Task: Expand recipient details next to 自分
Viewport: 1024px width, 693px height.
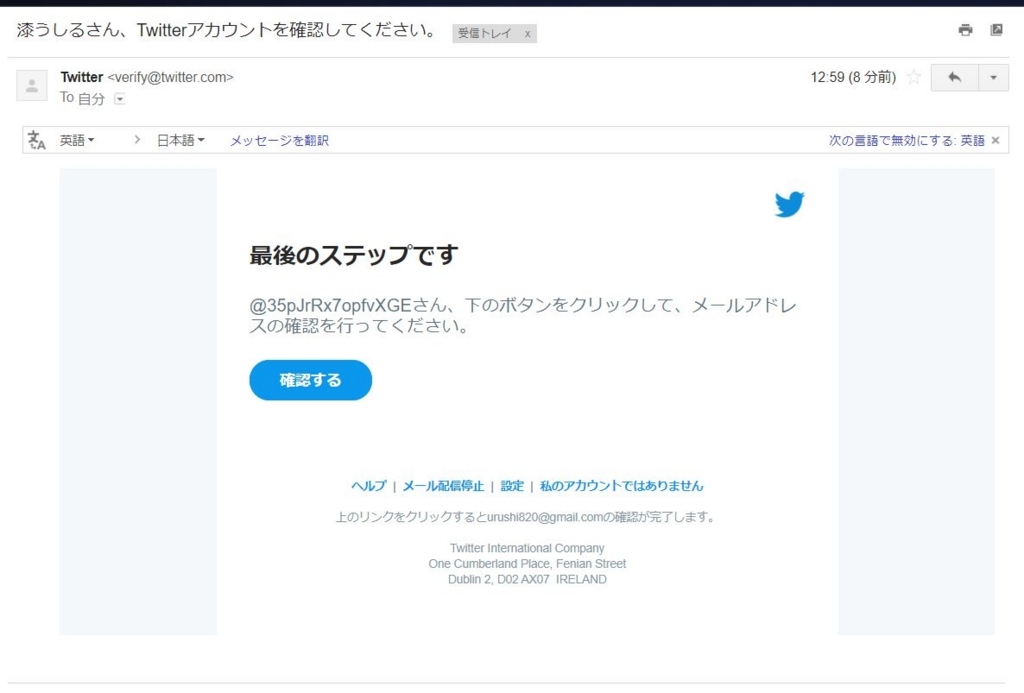Action: pos(119,99)
